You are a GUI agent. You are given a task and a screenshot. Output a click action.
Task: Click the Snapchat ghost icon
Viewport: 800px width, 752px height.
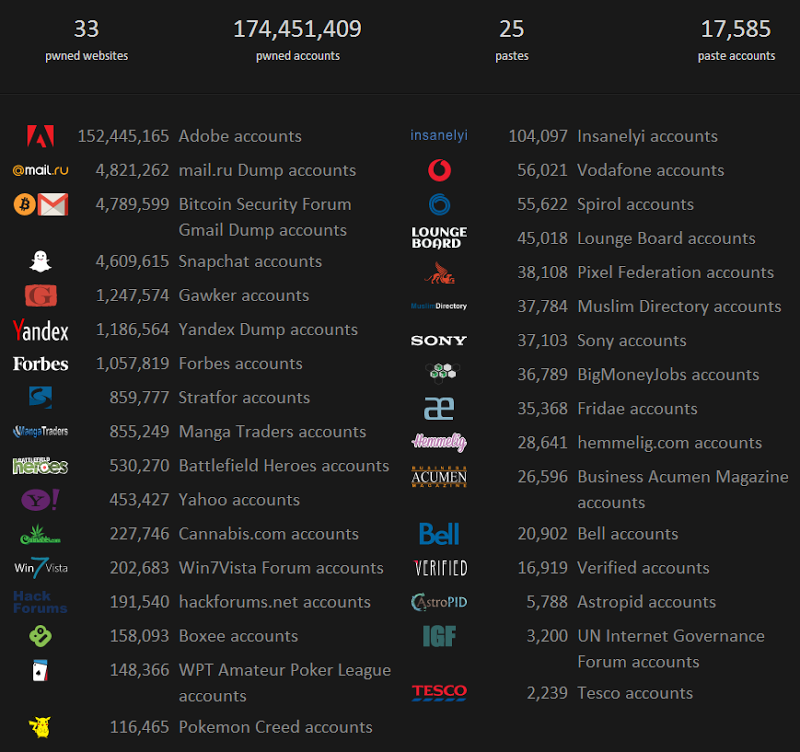[40, 261]
